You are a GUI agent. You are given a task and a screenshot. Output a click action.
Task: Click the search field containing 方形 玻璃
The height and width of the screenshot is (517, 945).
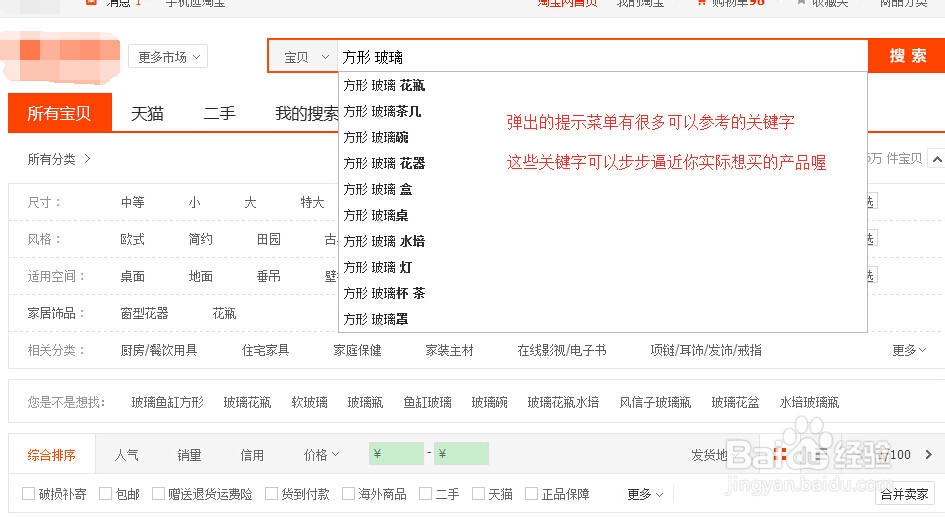click(602, 57)
